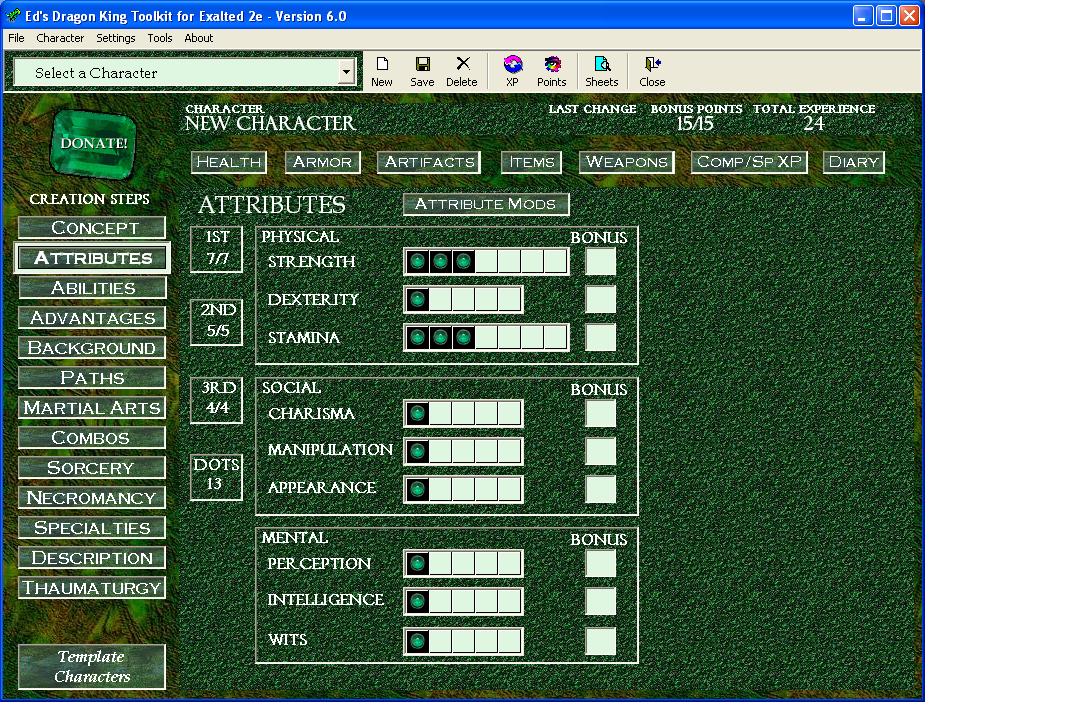Click the Wits bonus box
Viewport: 1089px width, 726px height.
(600, 641)
